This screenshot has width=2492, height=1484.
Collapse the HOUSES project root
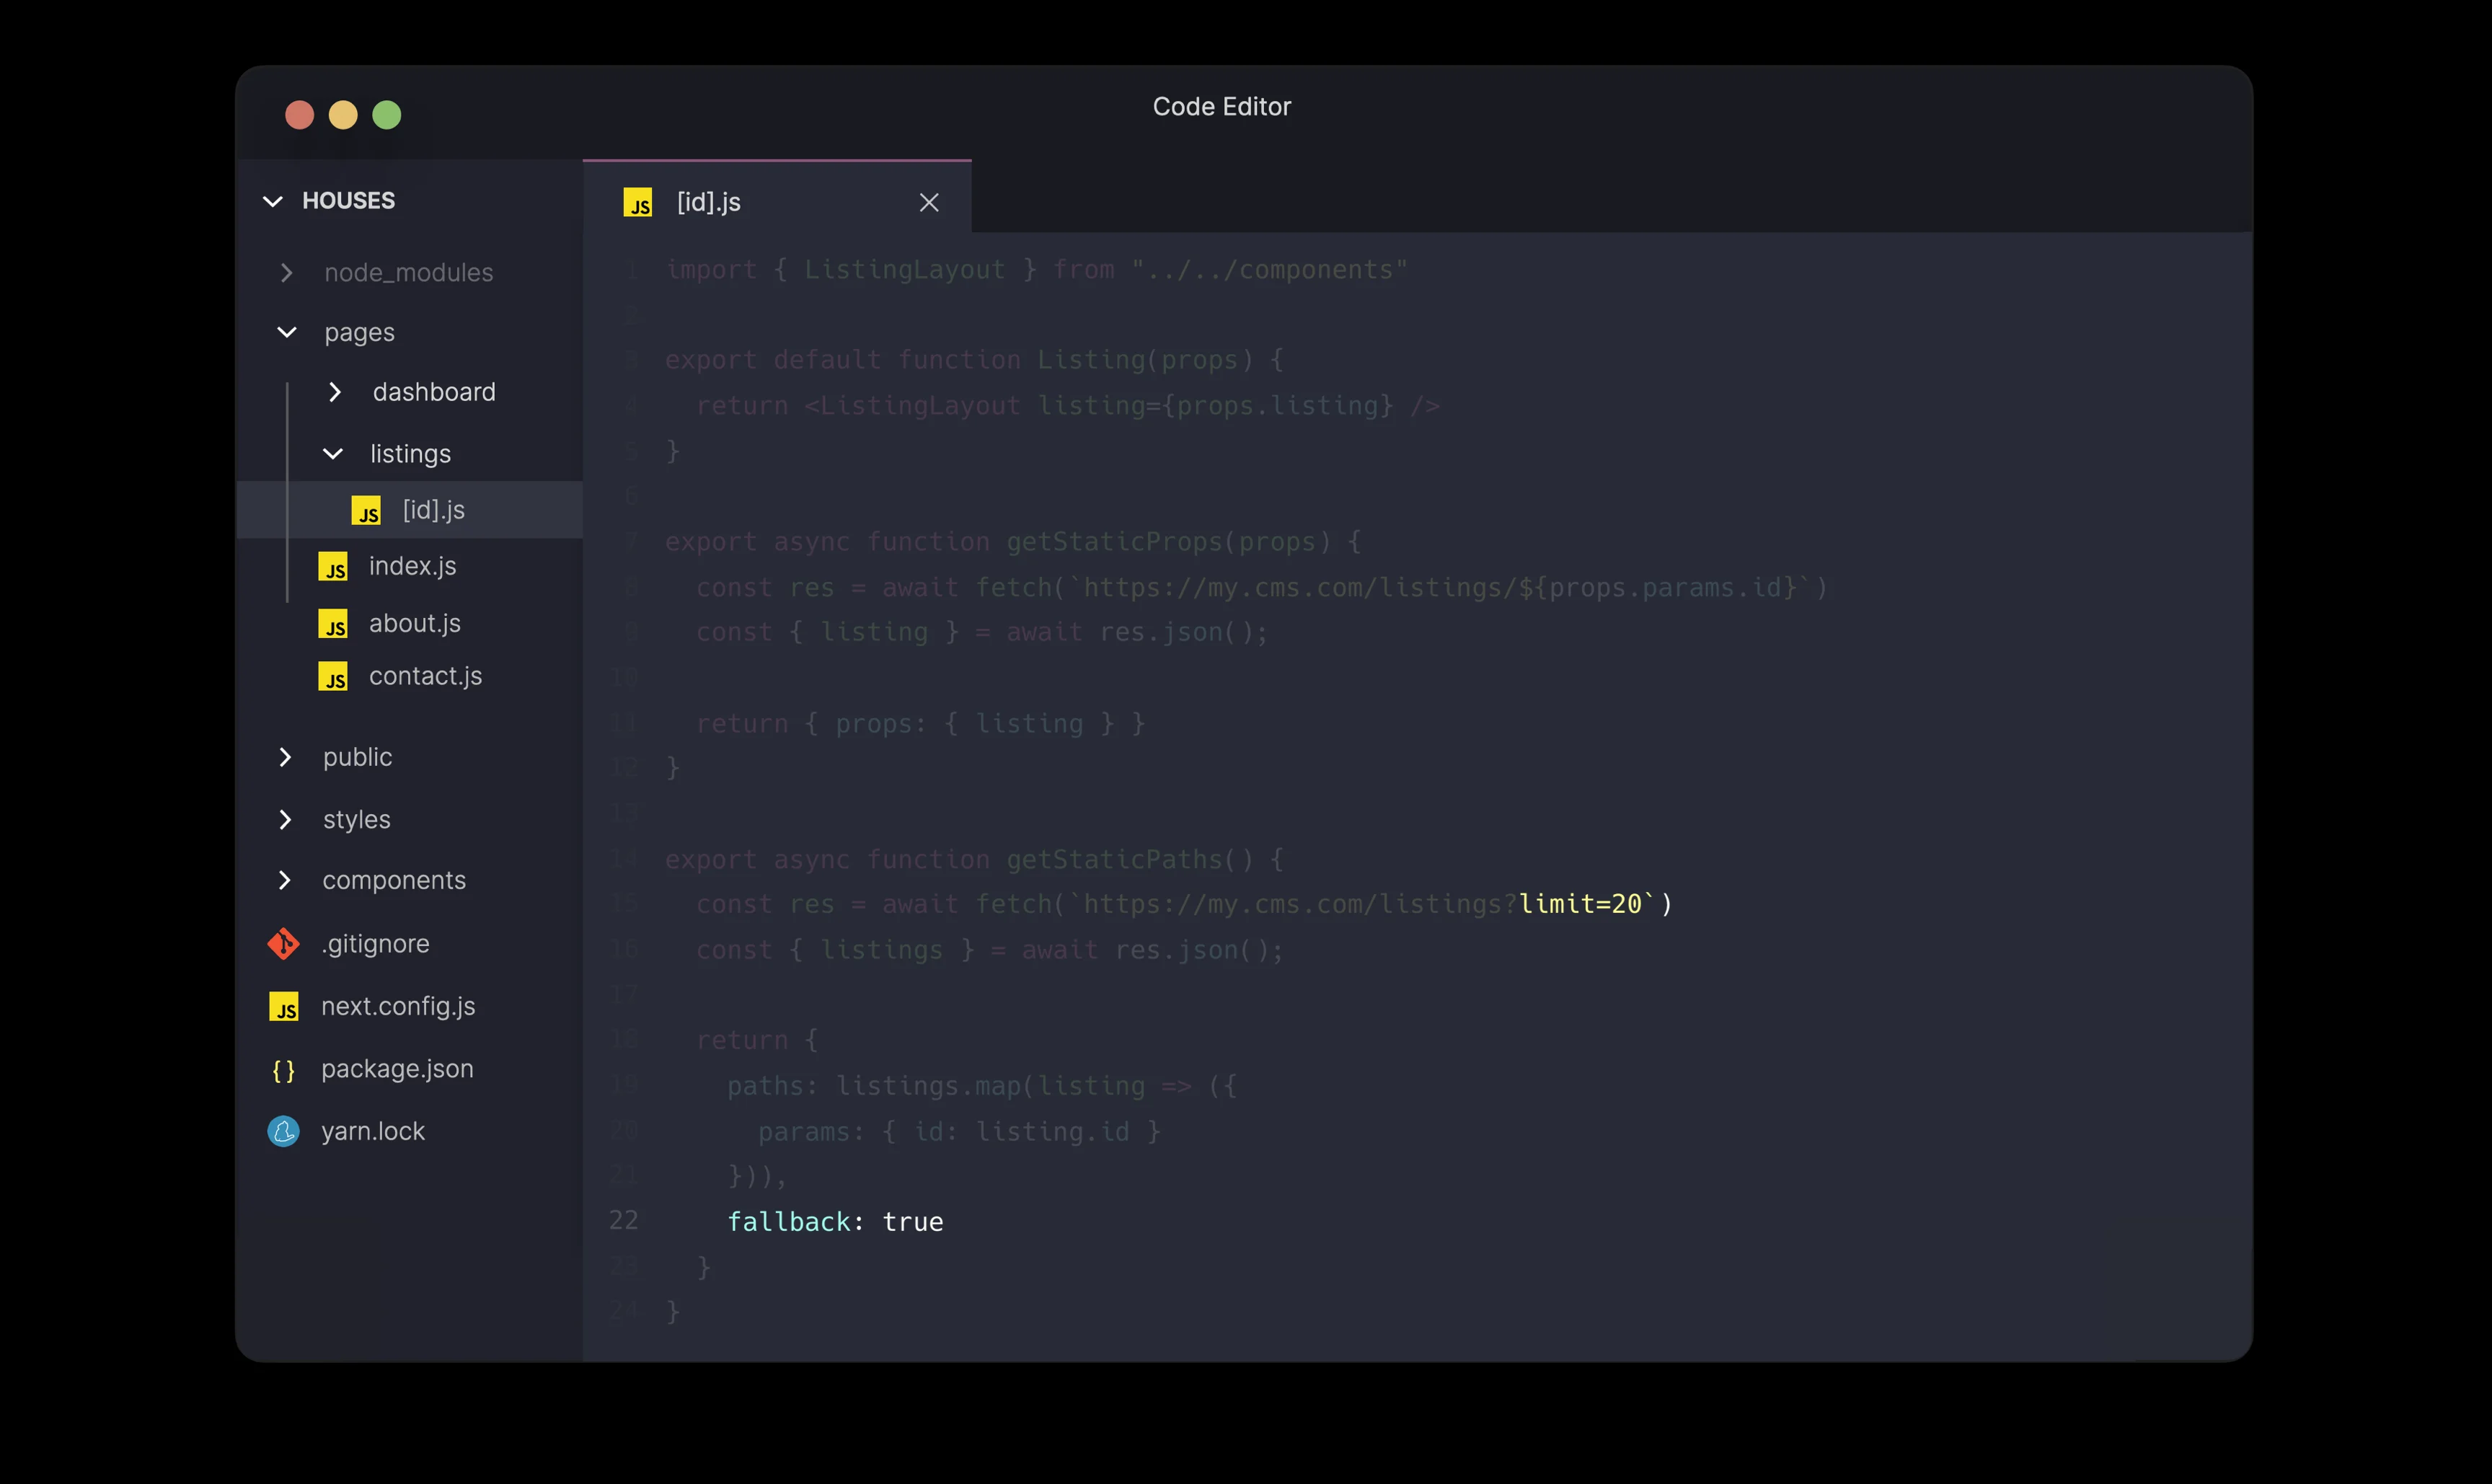(273, 201)
